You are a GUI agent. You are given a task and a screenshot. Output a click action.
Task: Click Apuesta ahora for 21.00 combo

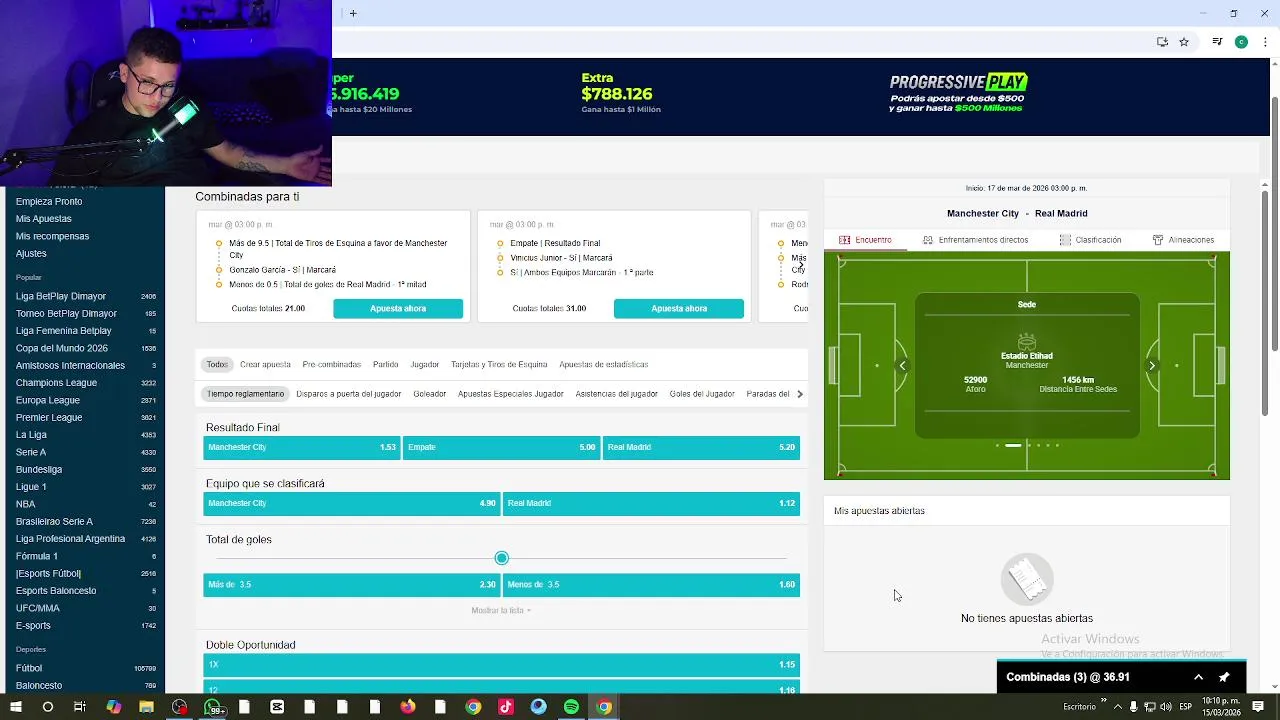tap(398, 308)
